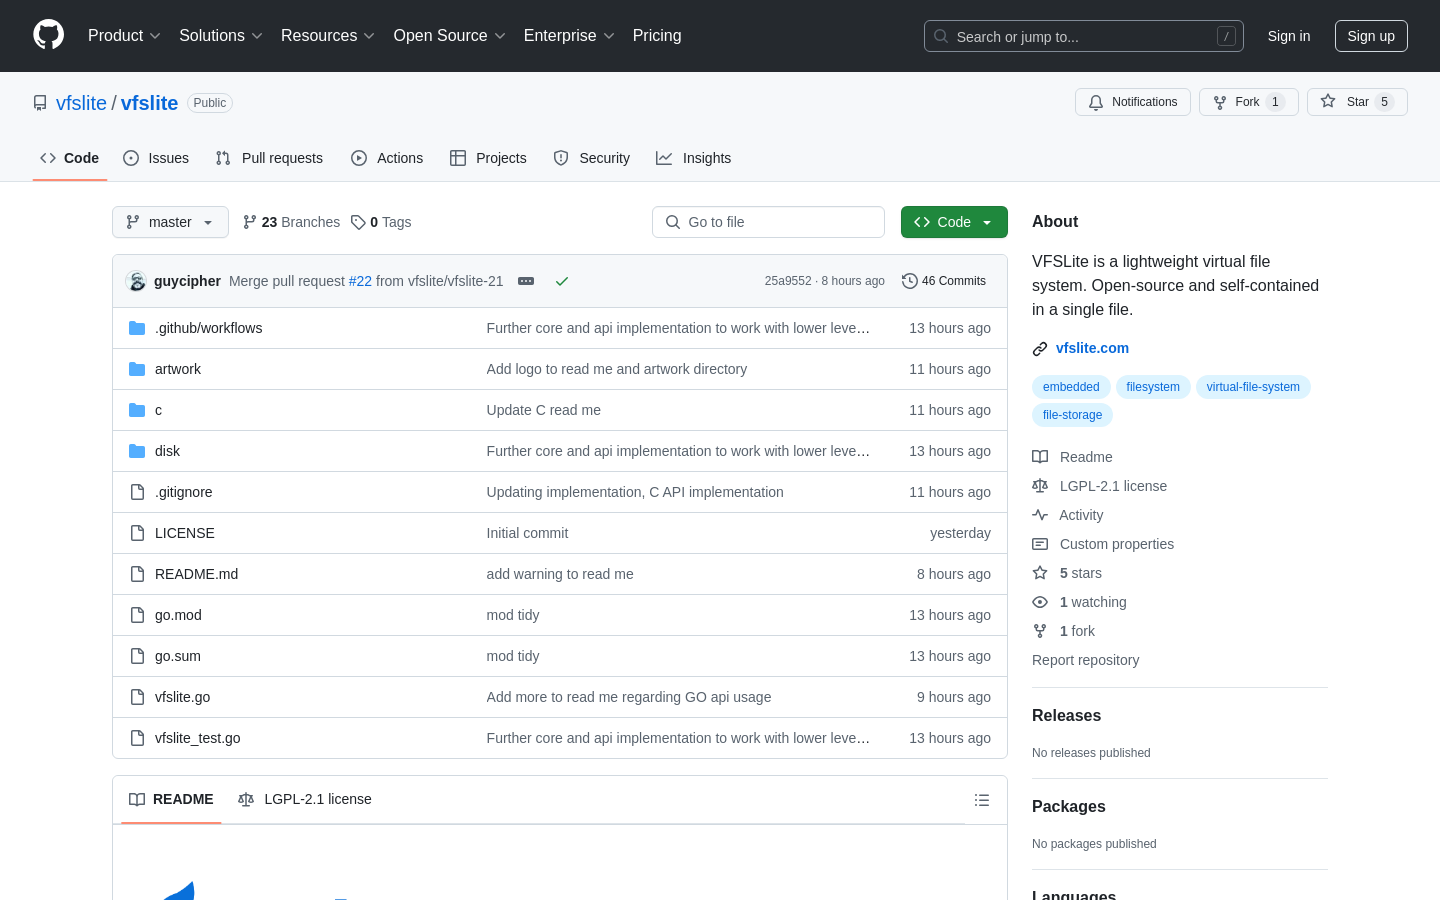Switch to LGPL-2.1 license tab
Image resolution: width=1440 pixels, height=900 pixels.
[x=305, y=799]
